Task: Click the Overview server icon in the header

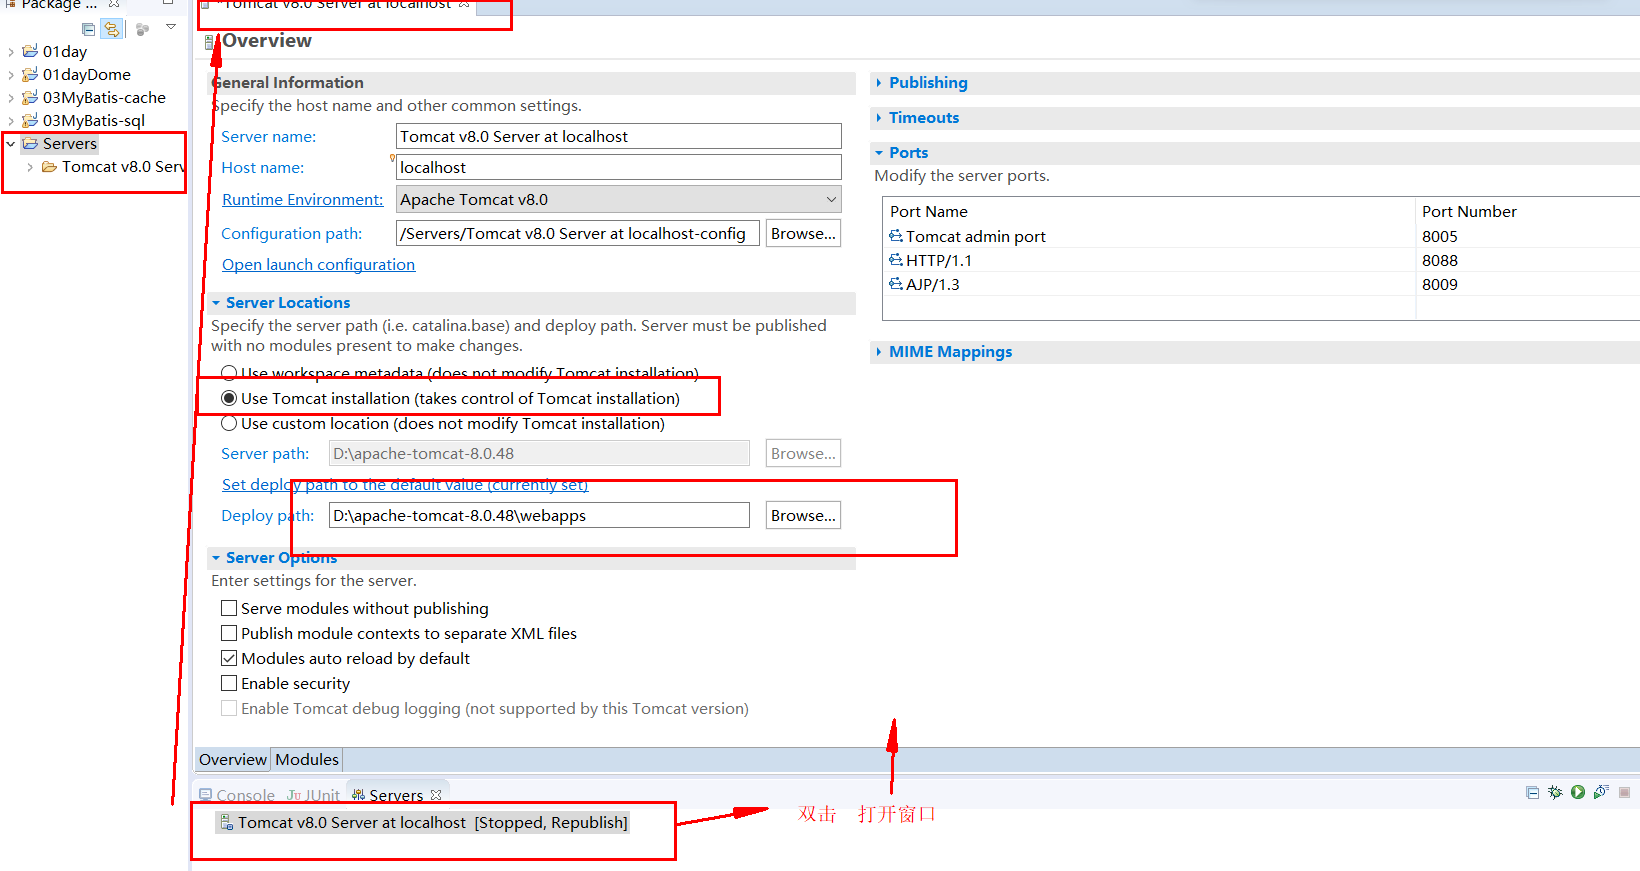Action: 211,42
